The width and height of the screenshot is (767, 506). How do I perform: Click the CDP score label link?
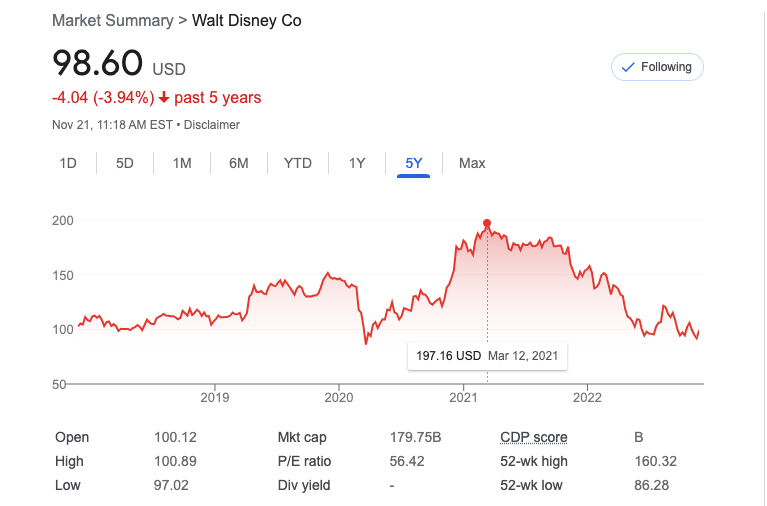click(x=534, y=437)
